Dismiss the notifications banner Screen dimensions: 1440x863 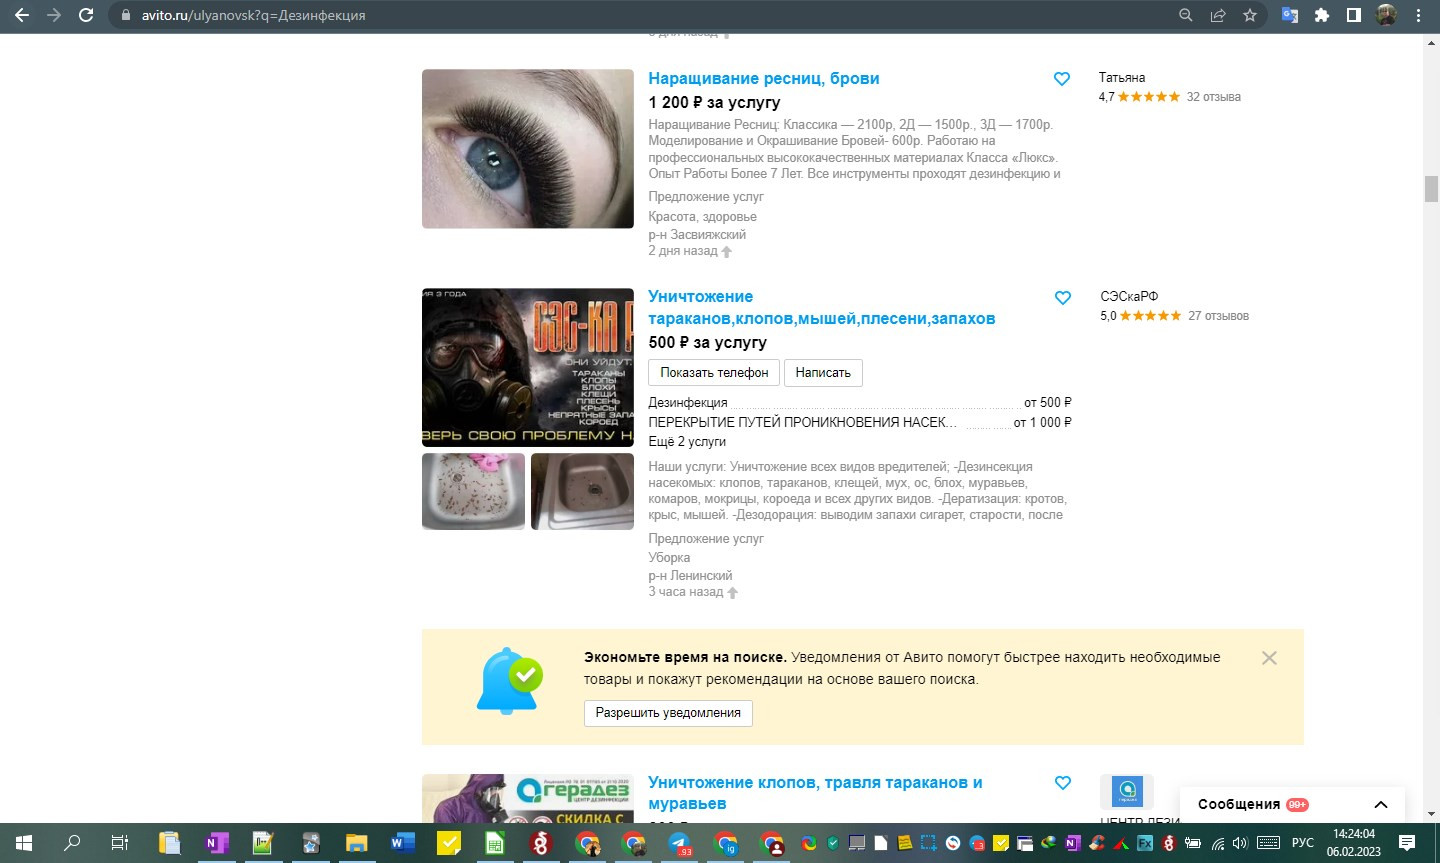pyautogui.click(x=1269, y=658)
